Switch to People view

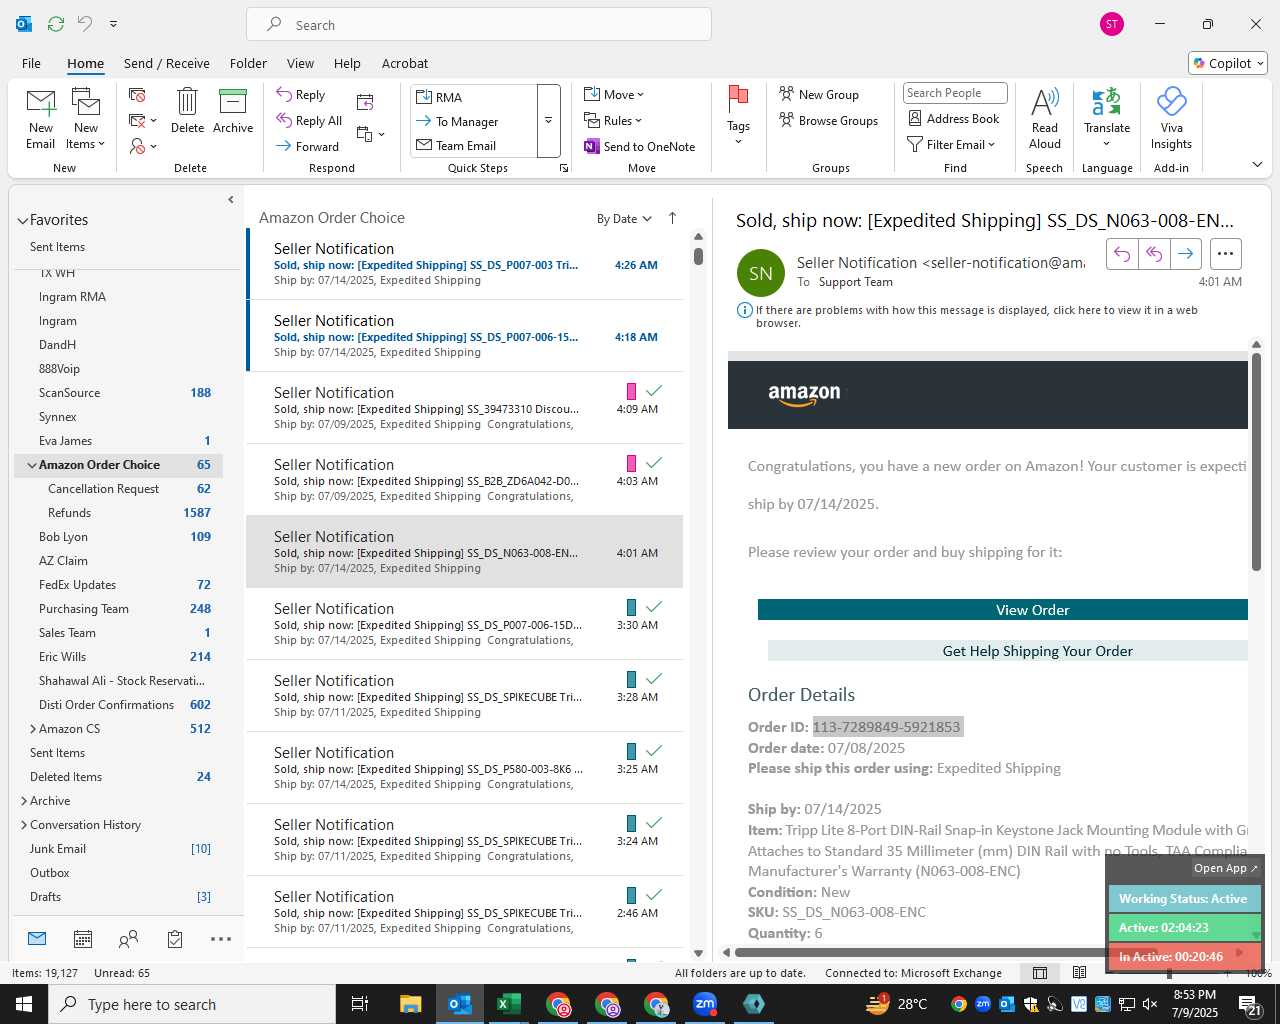tap(128, 939)
